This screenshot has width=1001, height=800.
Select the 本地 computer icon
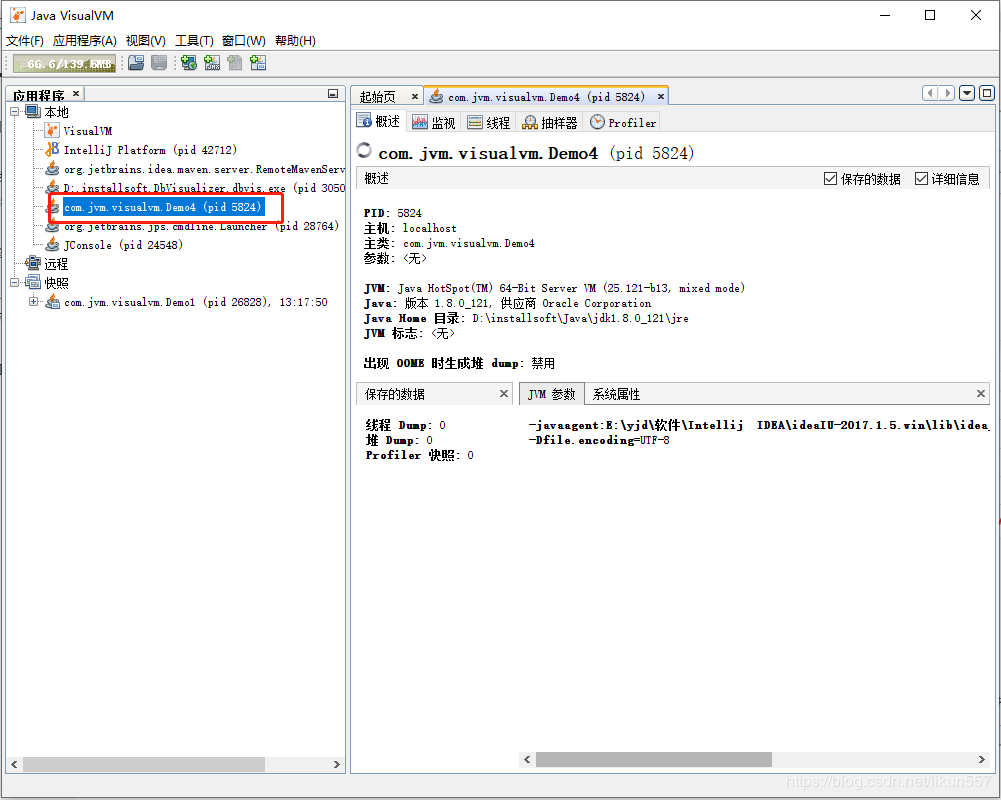[x=33, y=112]
